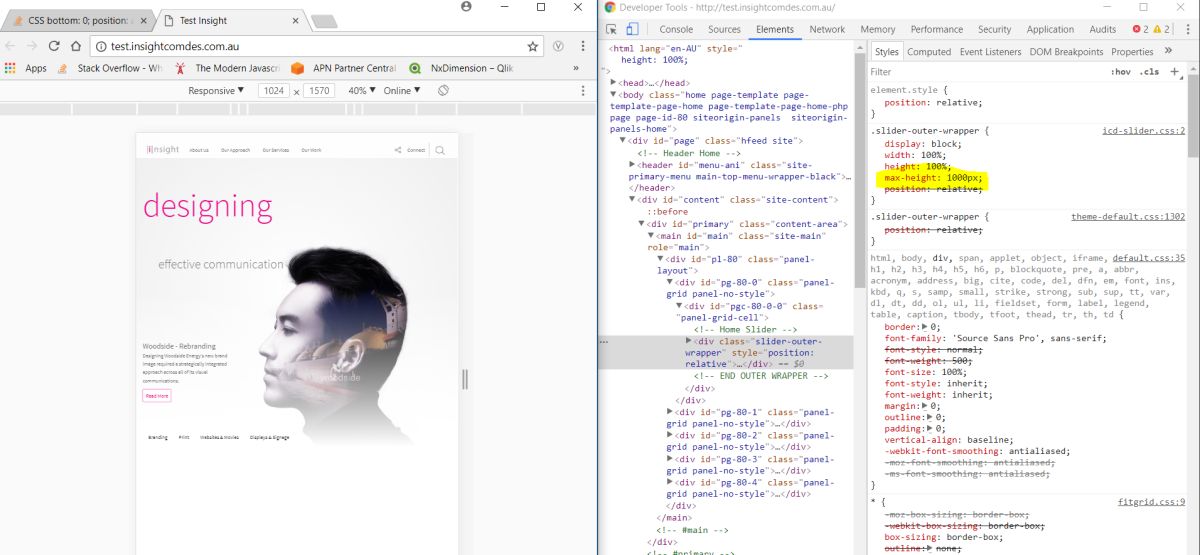Expand the pg-80-3 div node
Screen dimensions: 1200x555
point(671,459)
